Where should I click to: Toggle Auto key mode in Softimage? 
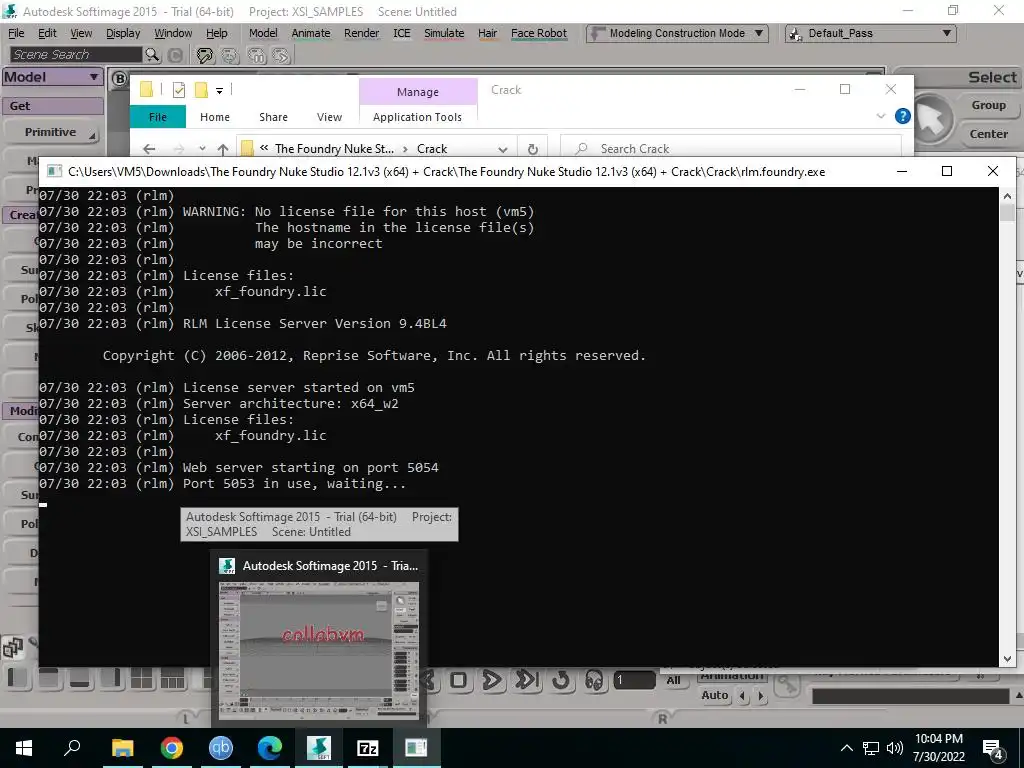[x=714, y=696]
